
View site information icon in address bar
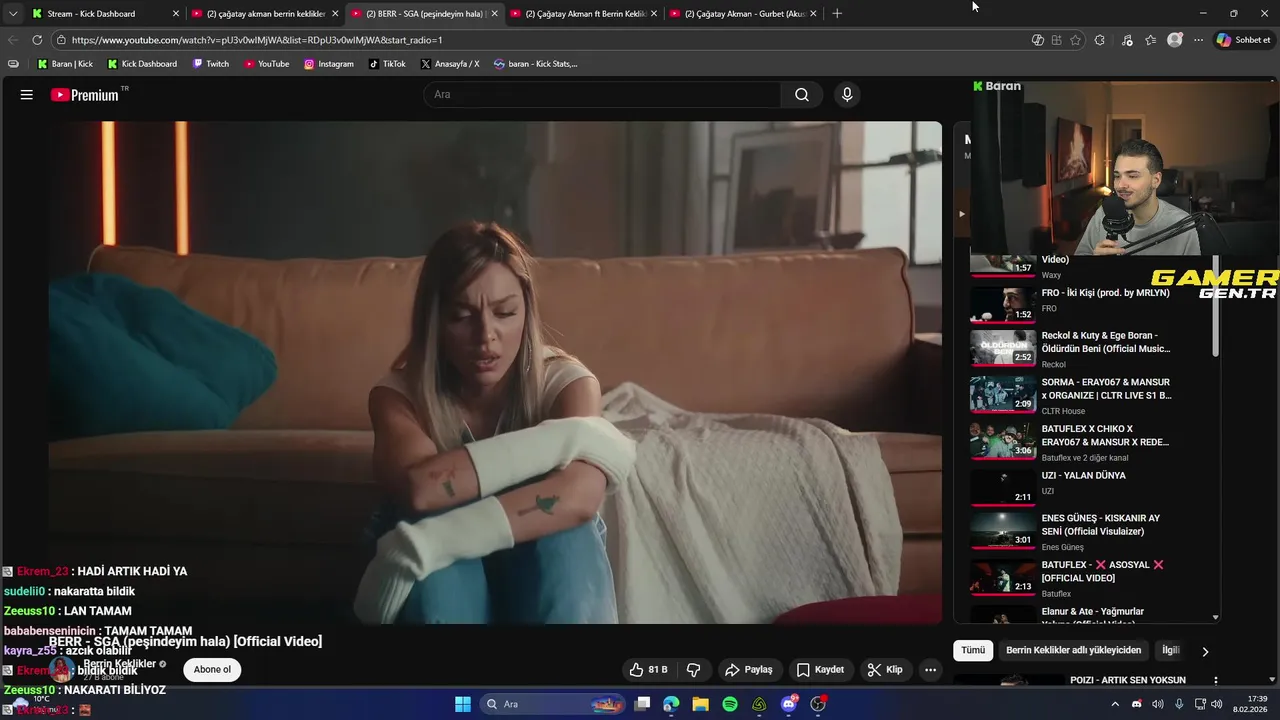click(x=61, y=40)
